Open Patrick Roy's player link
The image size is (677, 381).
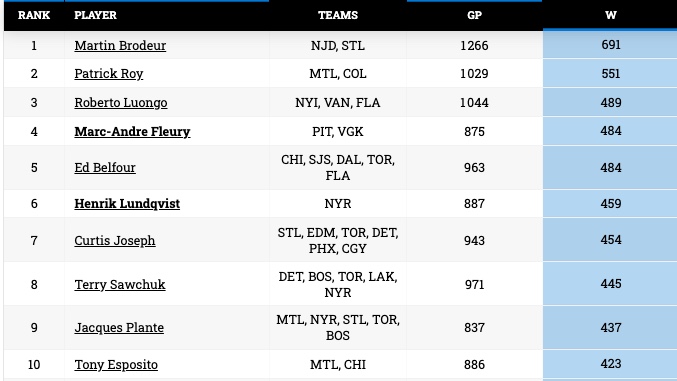108,73
